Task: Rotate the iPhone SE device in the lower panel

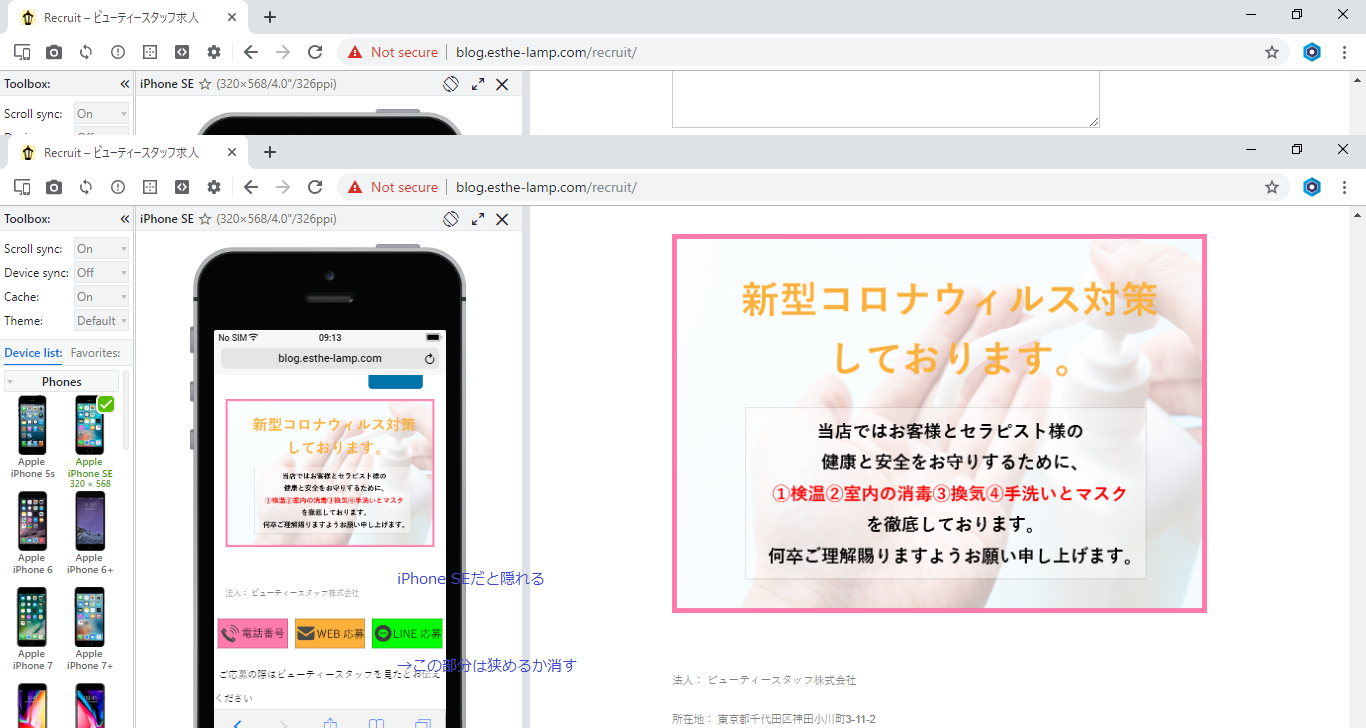Action: tap(451, 219)
